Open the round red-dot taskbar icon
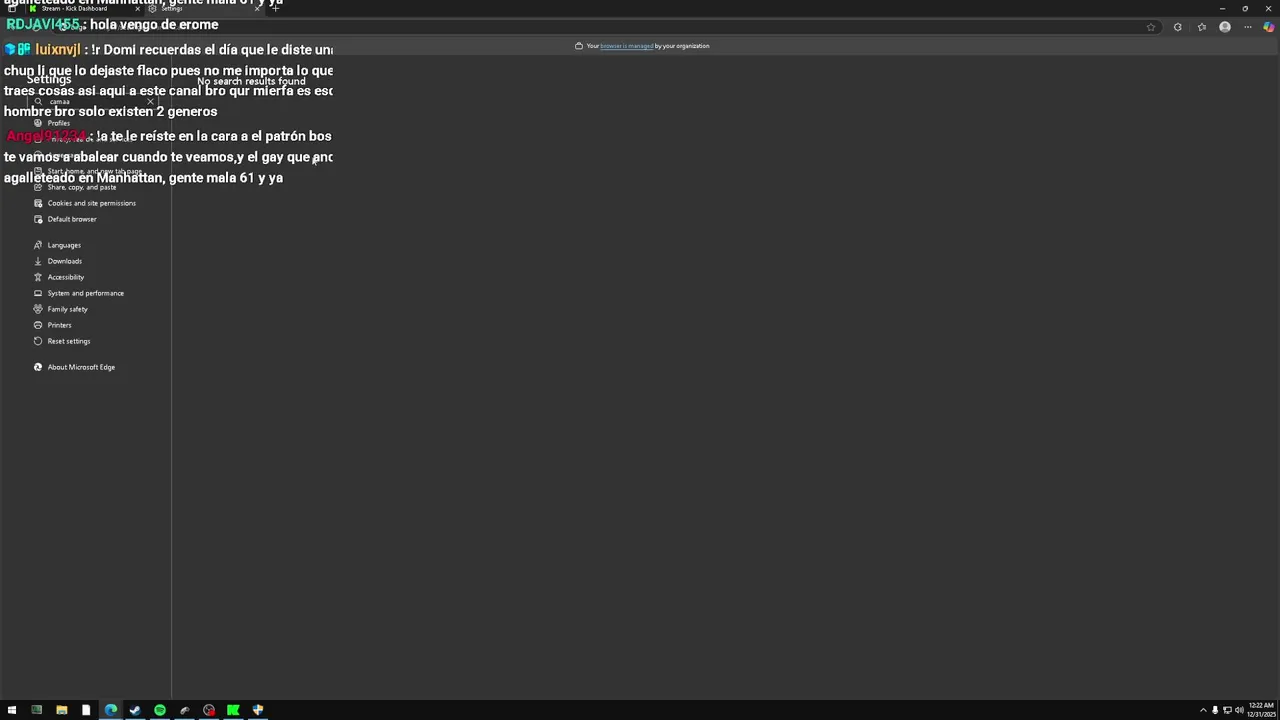 209,710
